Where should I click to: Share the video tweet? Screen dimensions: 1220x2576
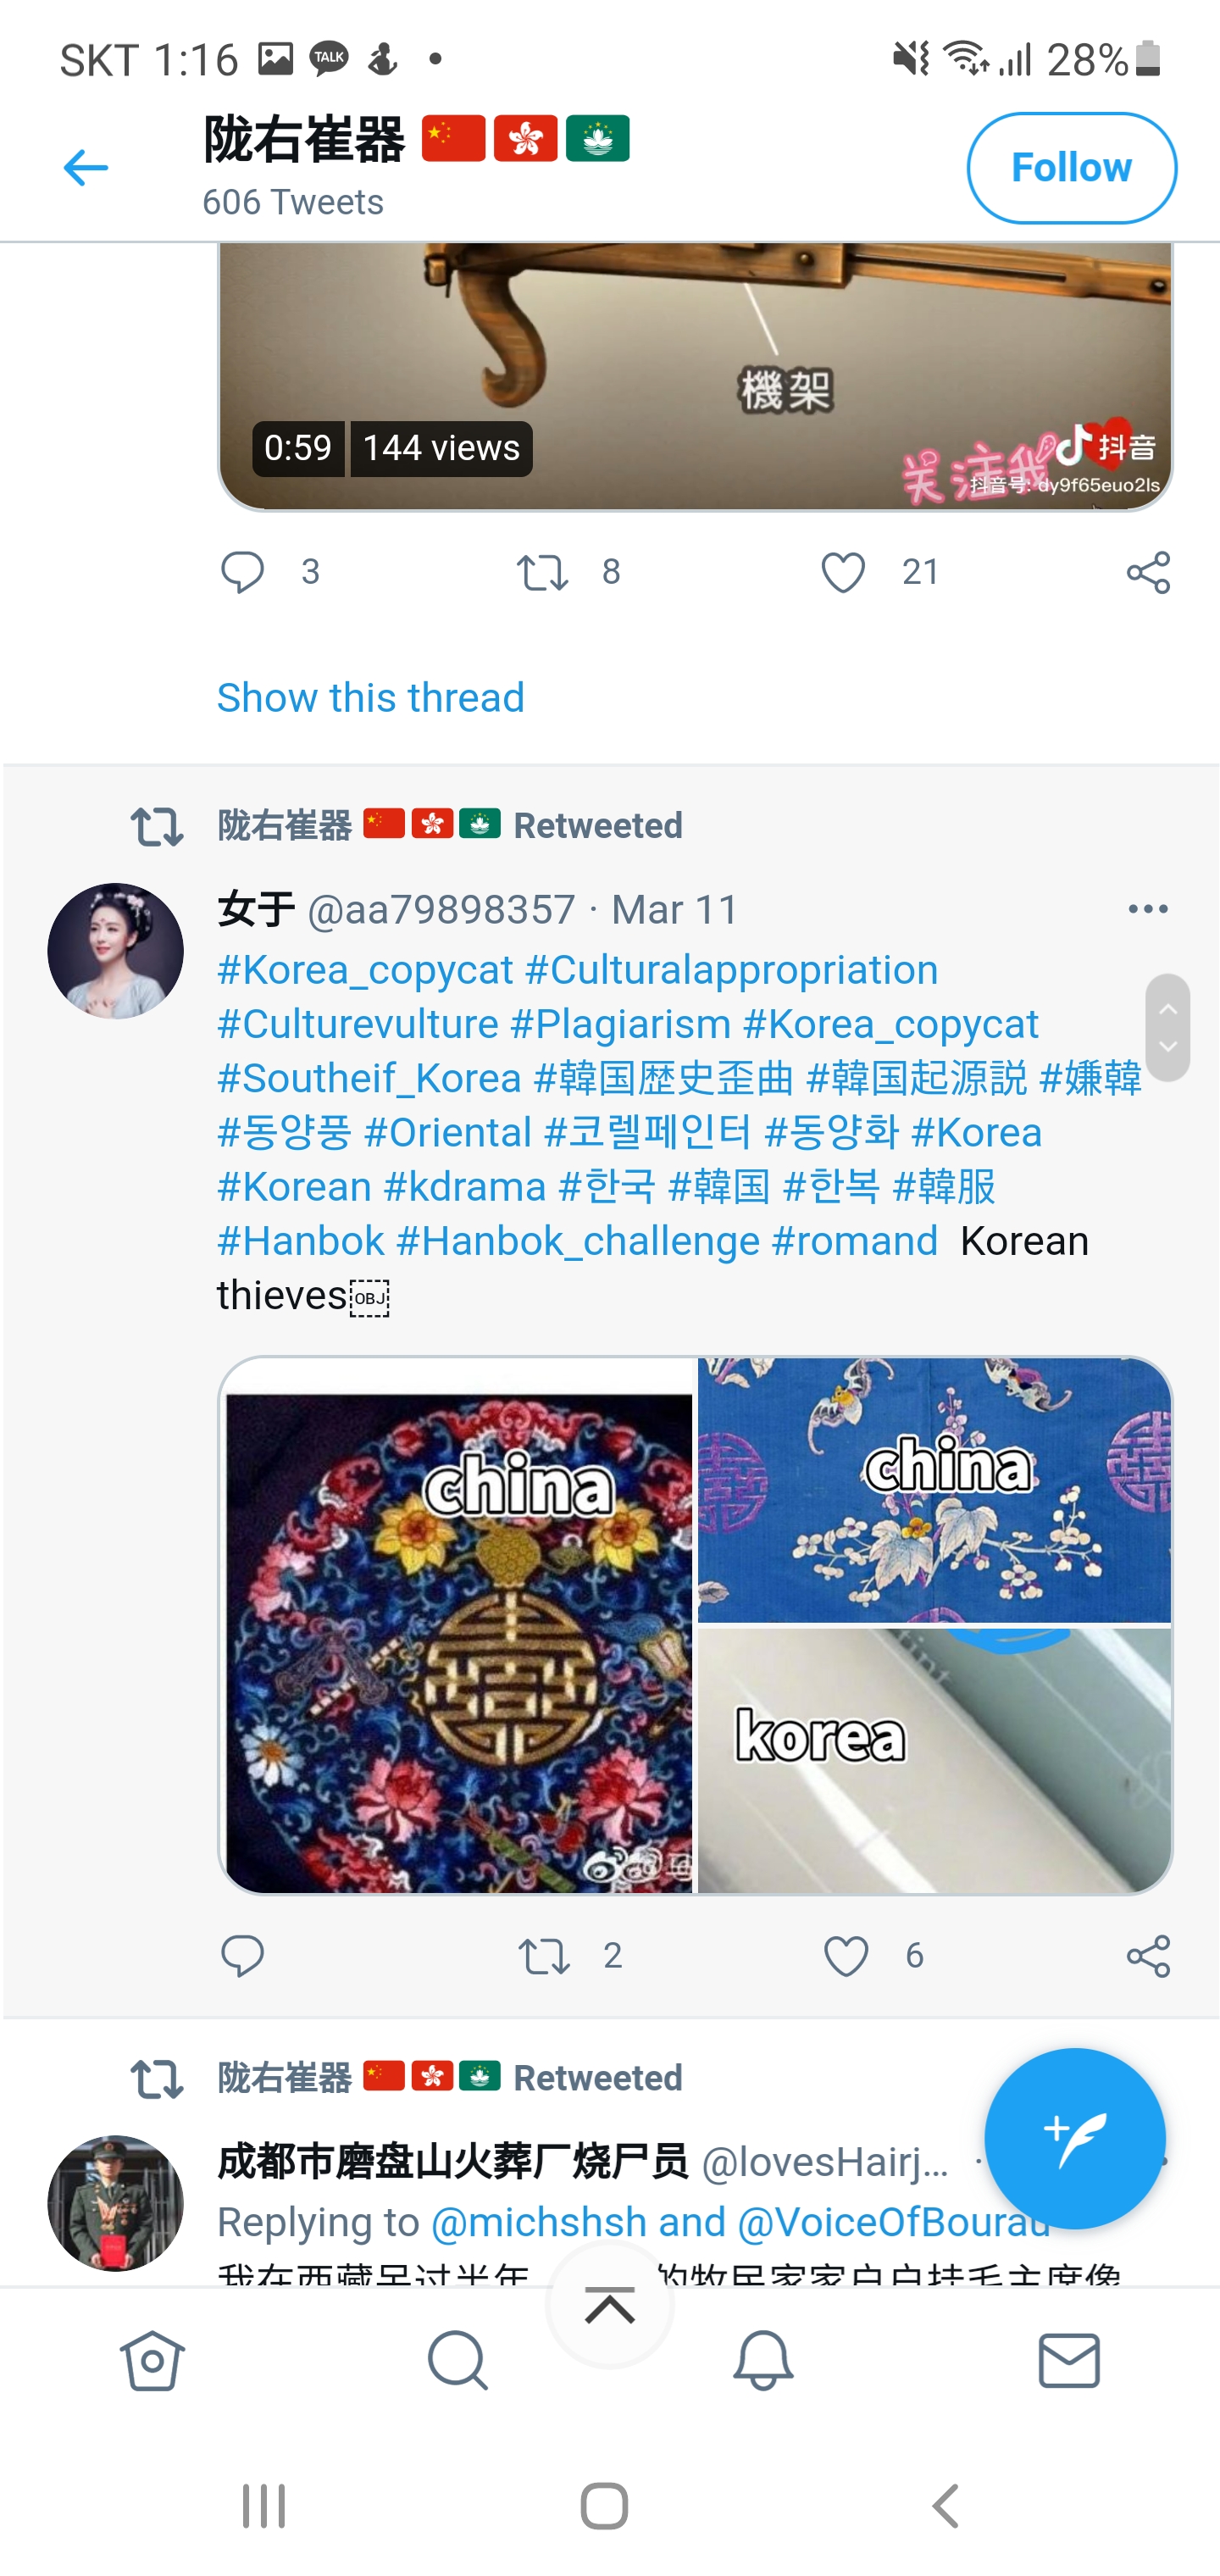1148,572
